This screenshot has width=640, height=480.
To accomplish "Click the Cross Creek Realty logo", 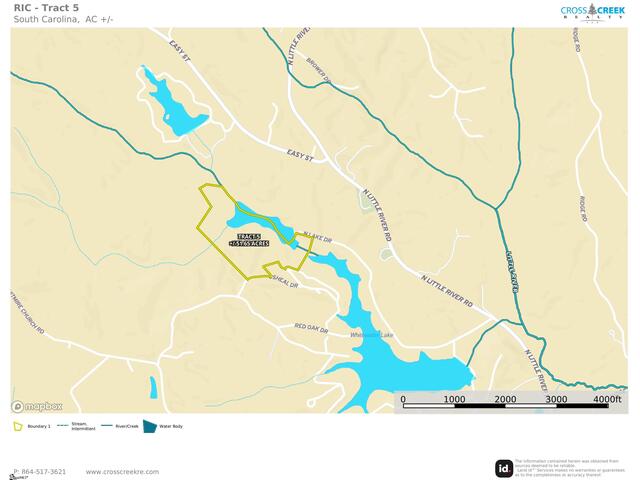I will (x=592, y=13).
